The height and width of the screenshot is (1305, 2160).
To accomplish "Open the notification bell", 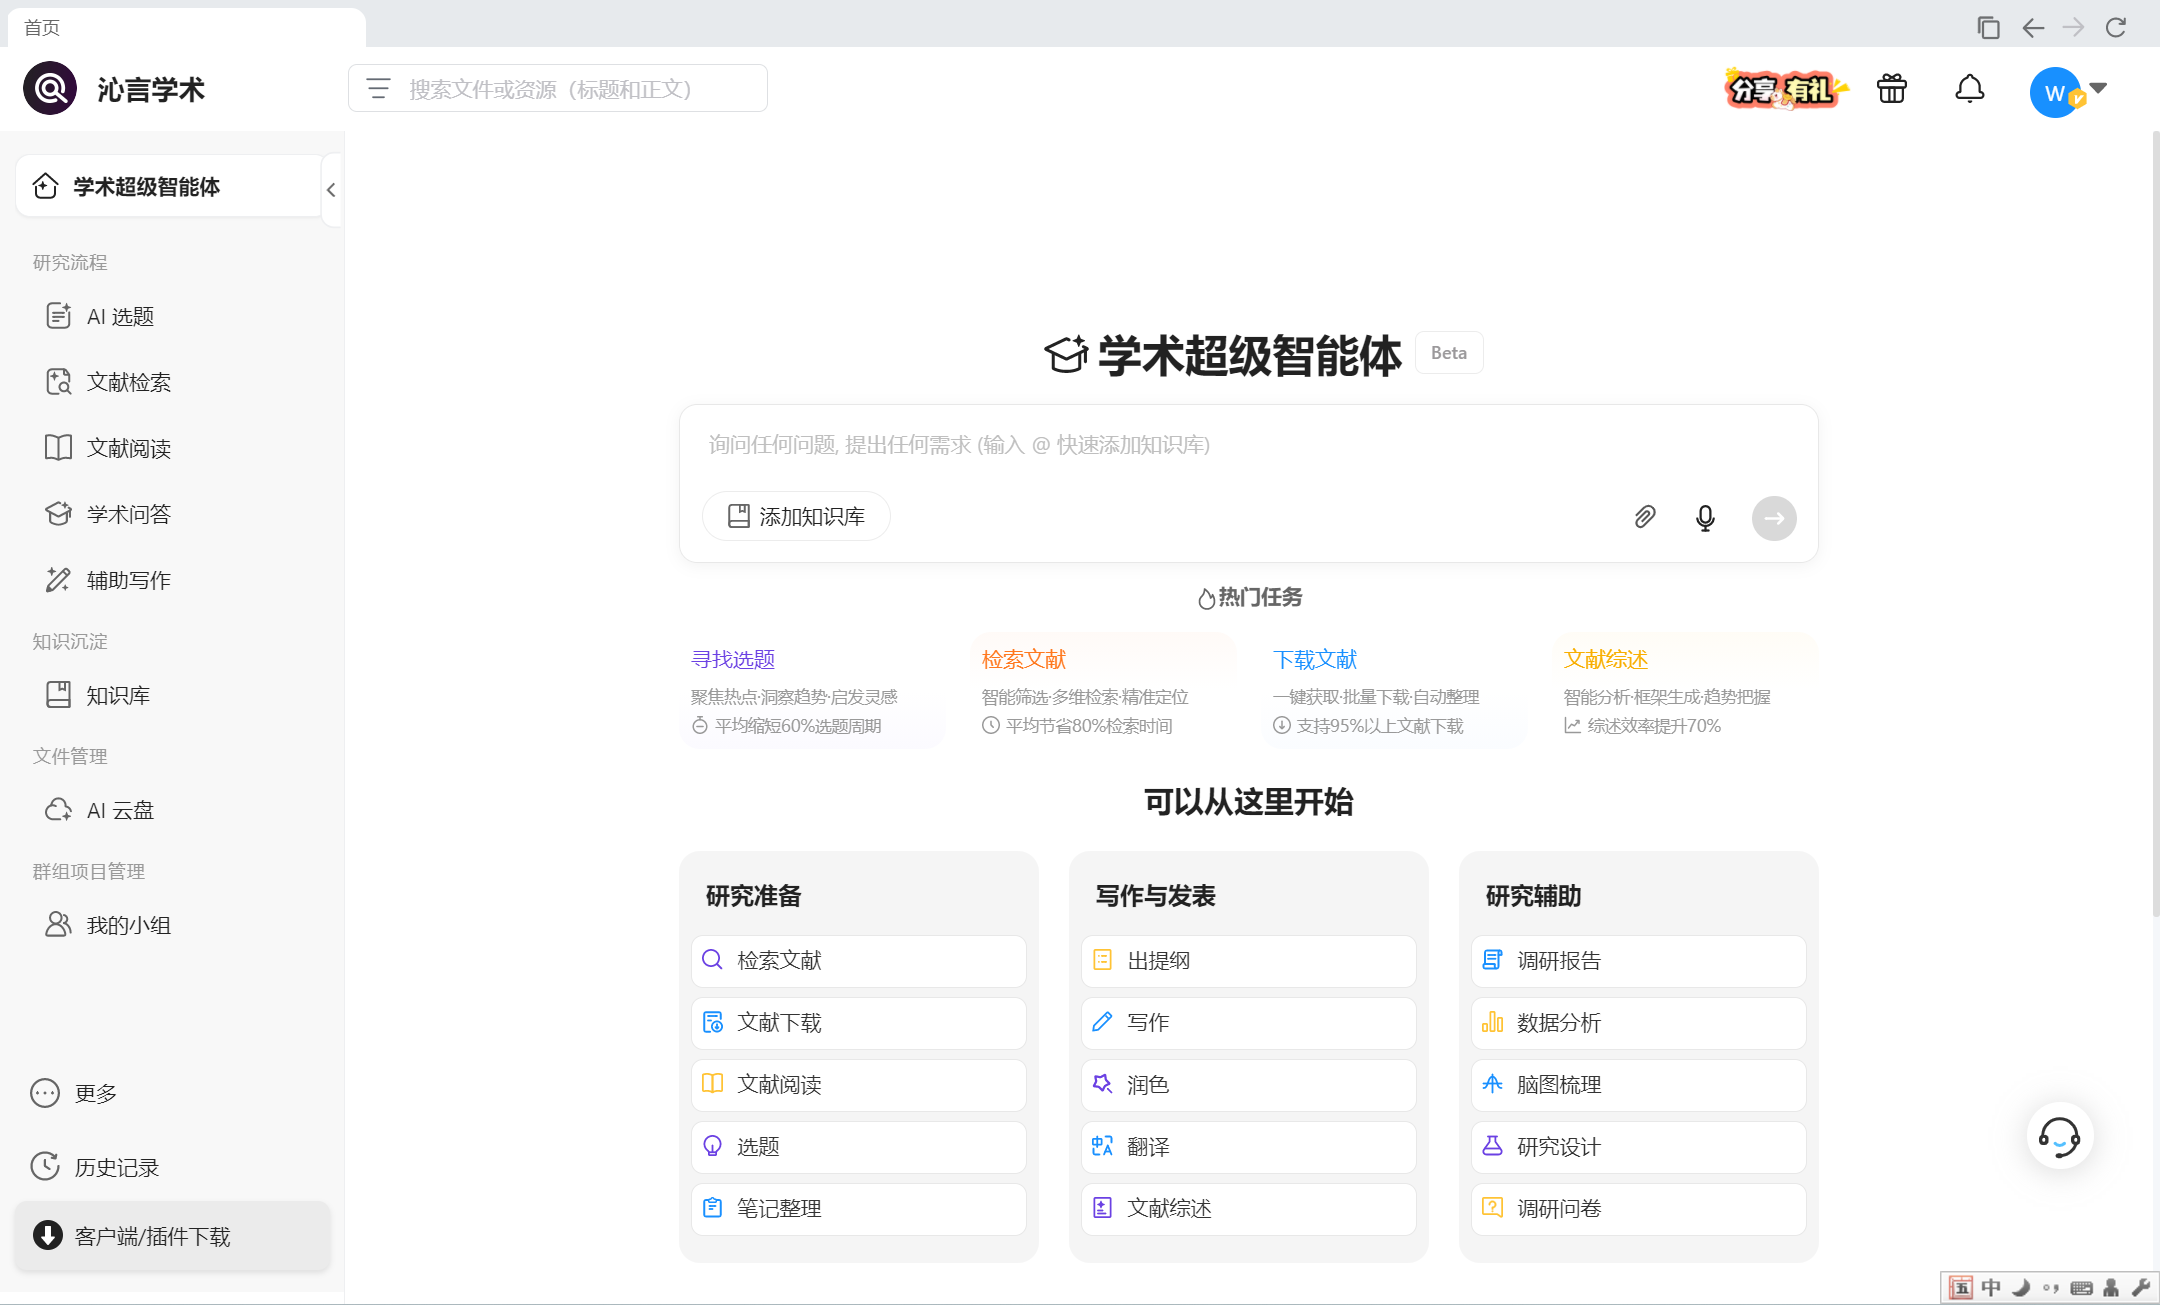I will [x=1969, y=89].
